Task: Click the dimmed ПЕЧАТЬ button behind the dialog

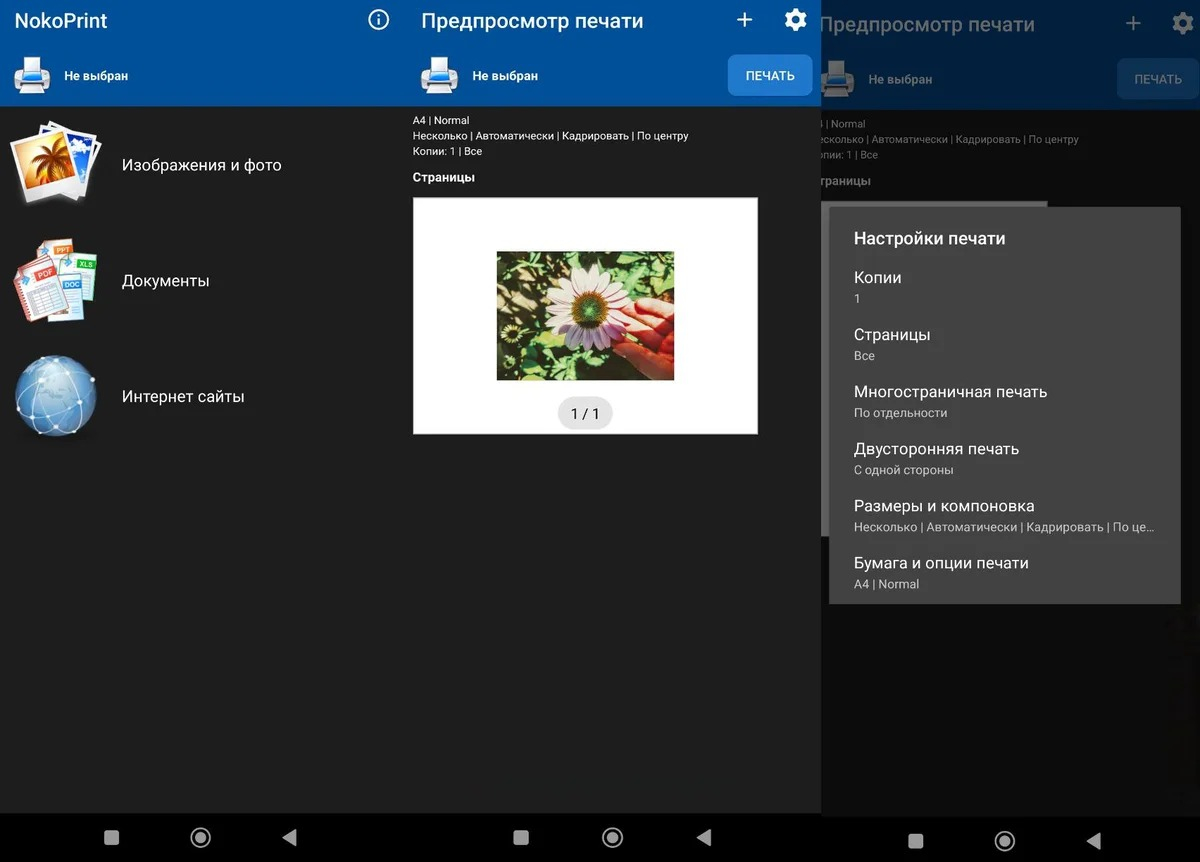Action: point(1158,79)
